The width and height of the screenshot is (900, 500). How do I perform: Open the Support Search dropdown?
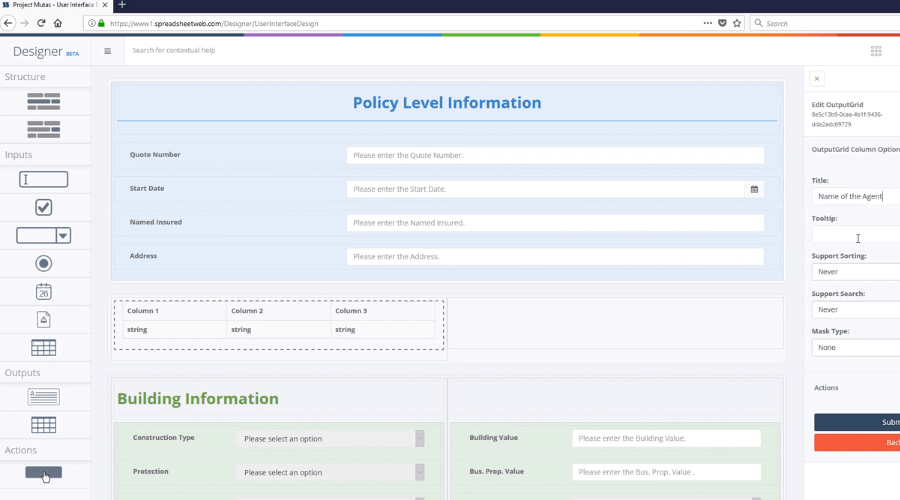click(x=856, y=309)
